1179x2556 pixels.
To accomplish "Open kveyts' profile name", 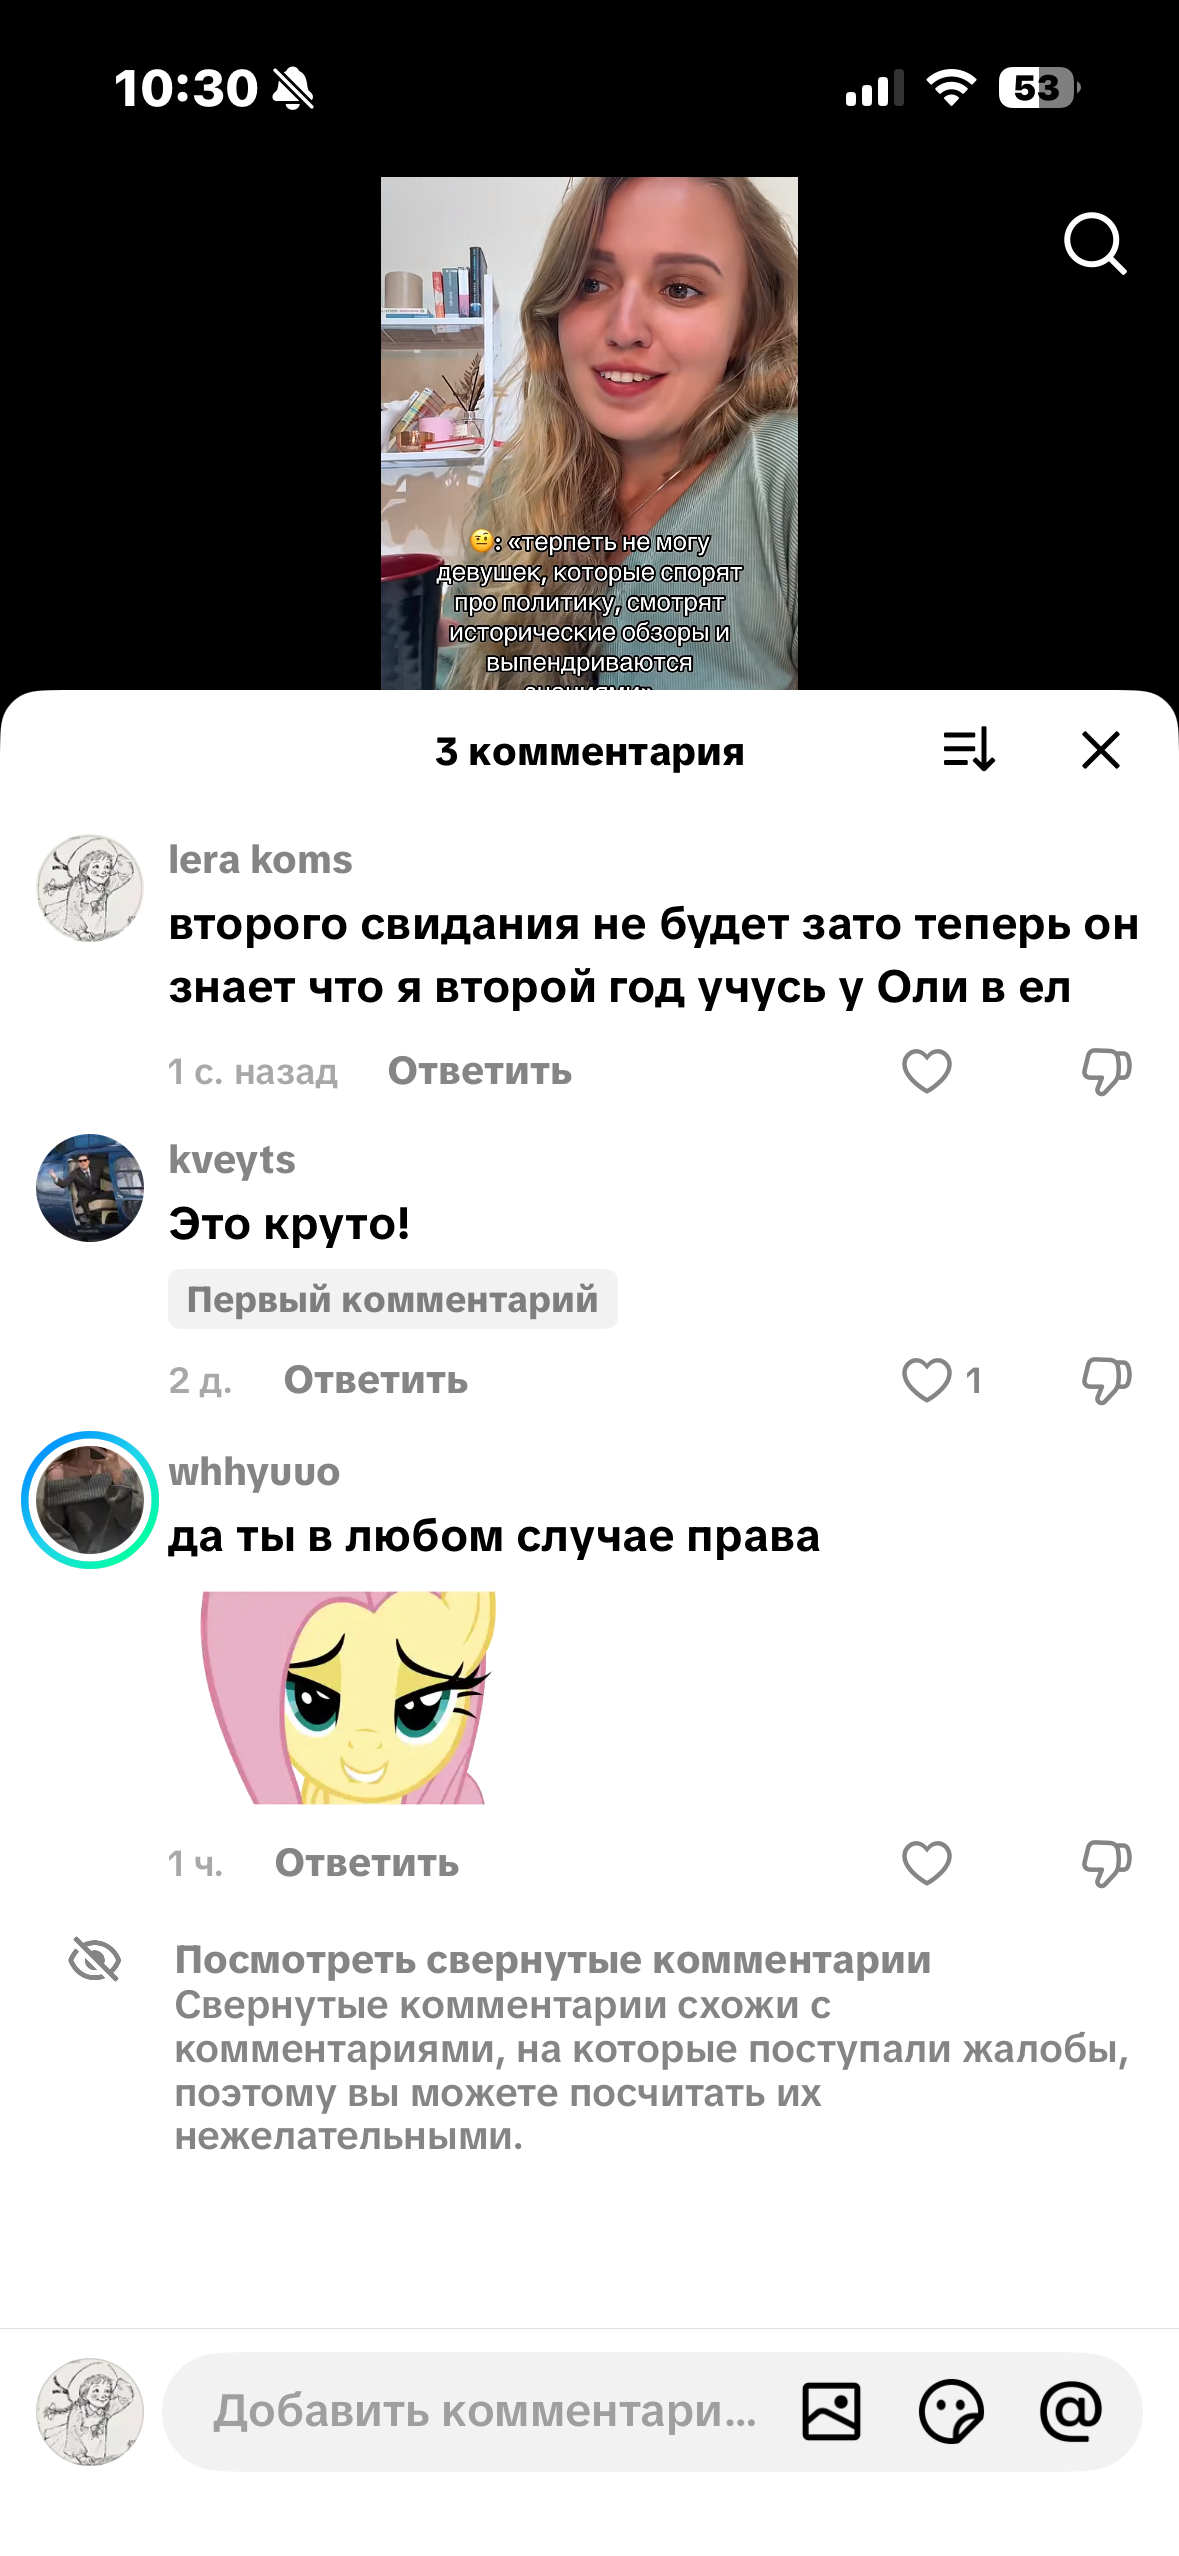I will (x=232, y=1160).
